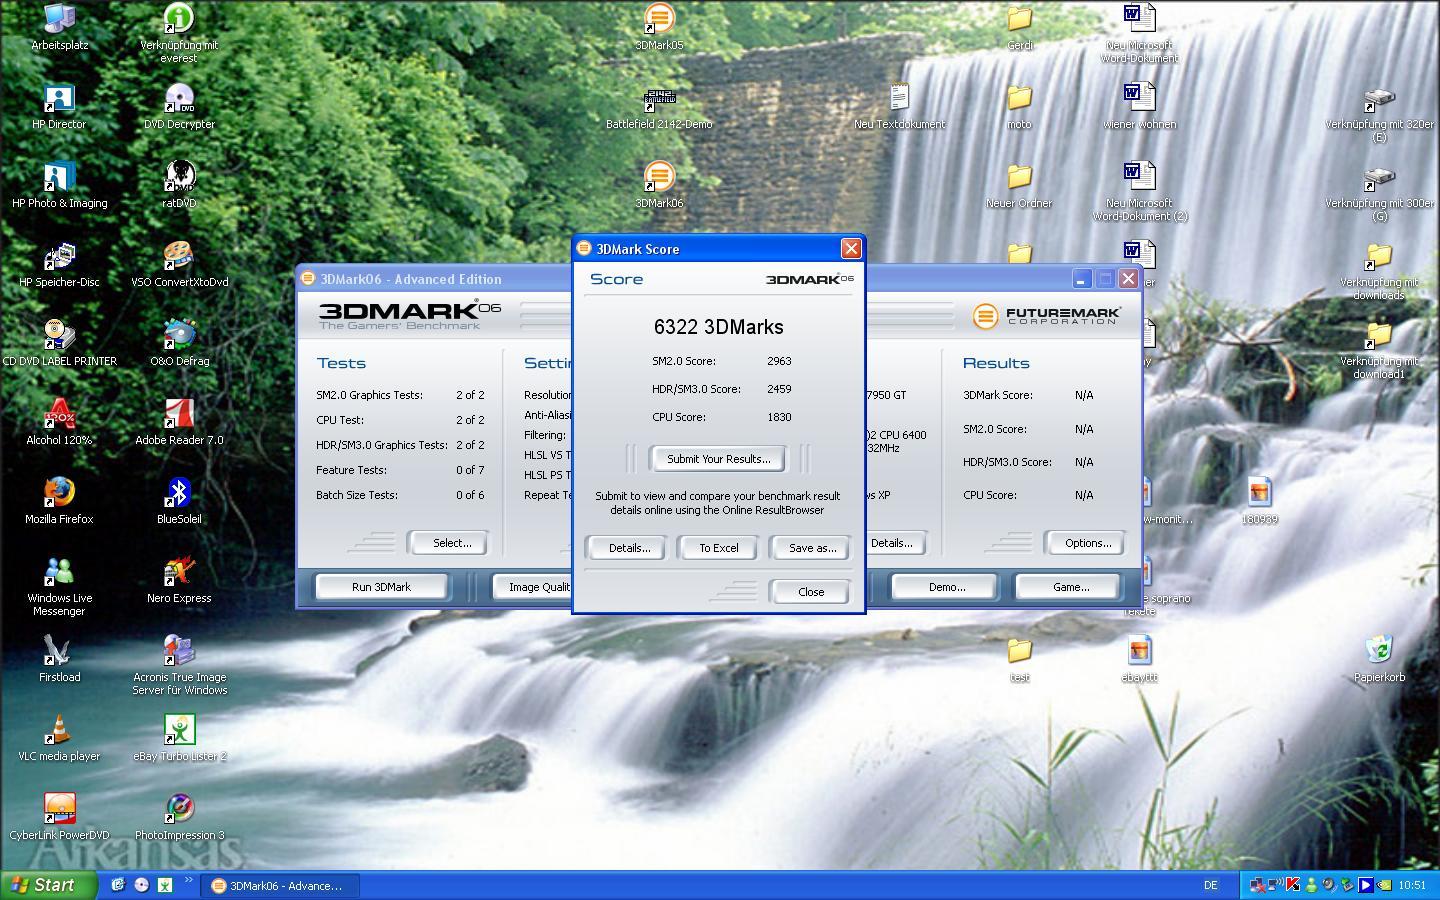Click Submit Your Results button
The image size is (1440, 900).
(x=718, y=459)
